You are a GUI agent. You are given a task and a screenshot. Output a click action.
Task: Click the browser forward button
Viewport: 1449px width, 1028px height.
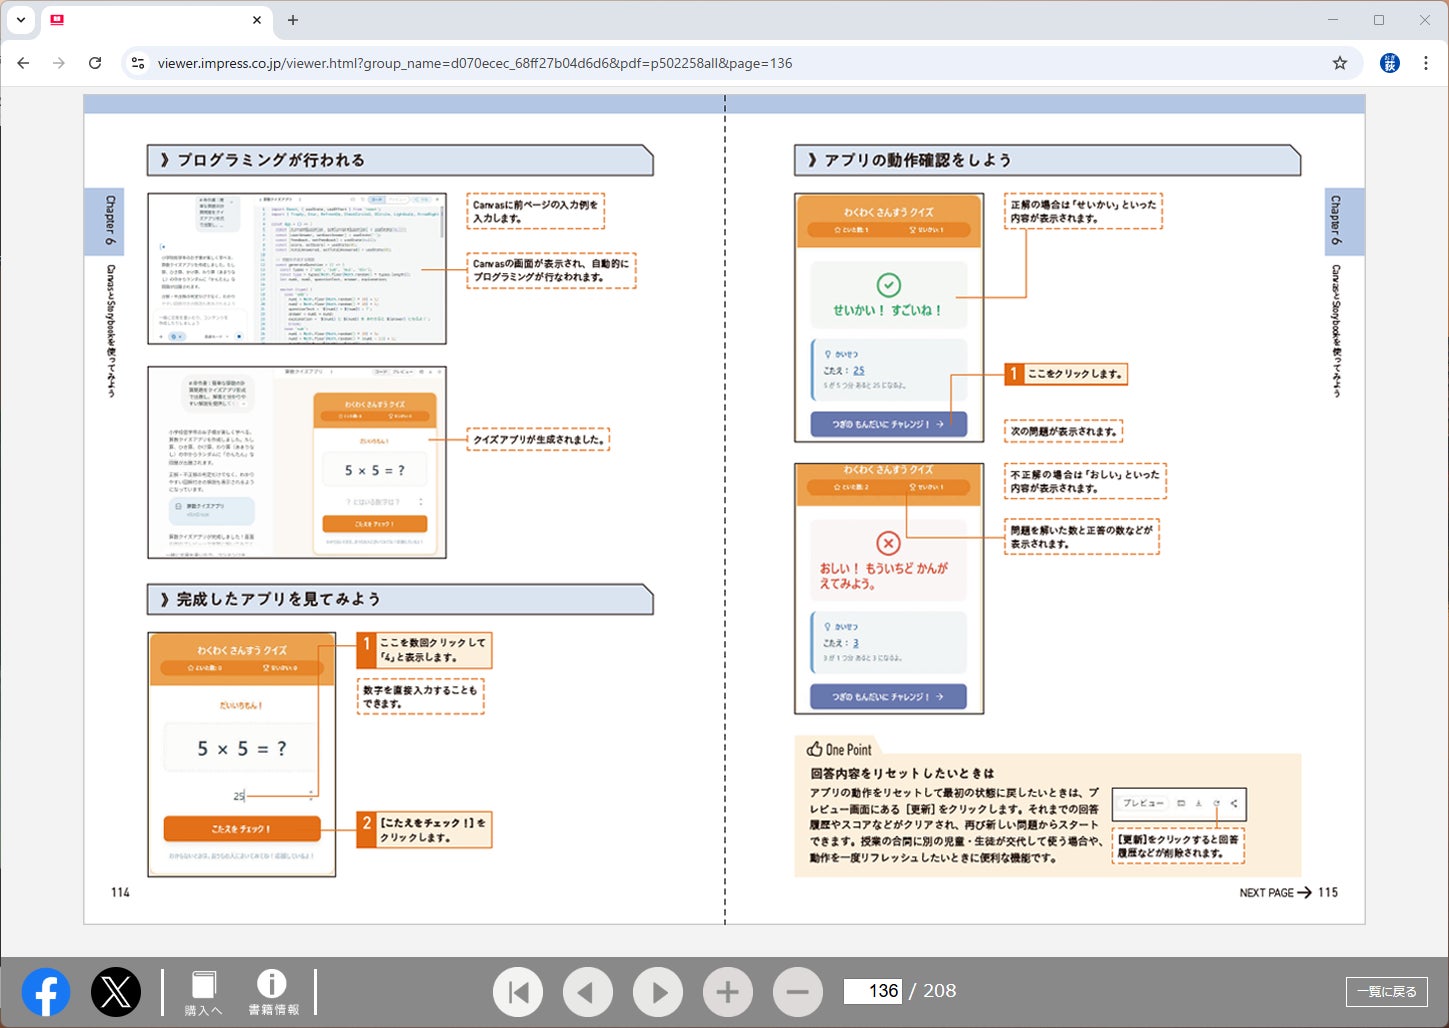pyautogui.click(x=59, y=63)
